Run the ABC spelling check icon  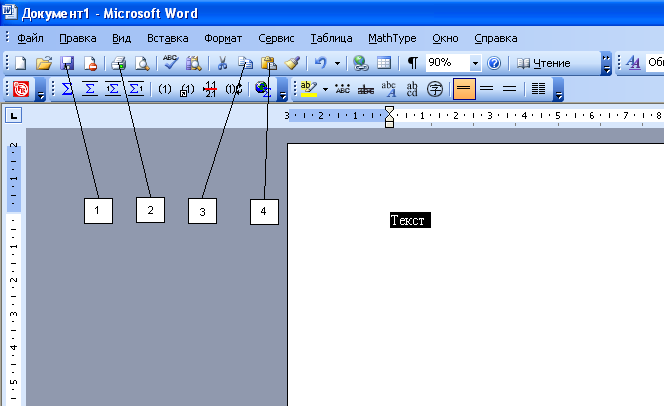click(x=170, y=63)
